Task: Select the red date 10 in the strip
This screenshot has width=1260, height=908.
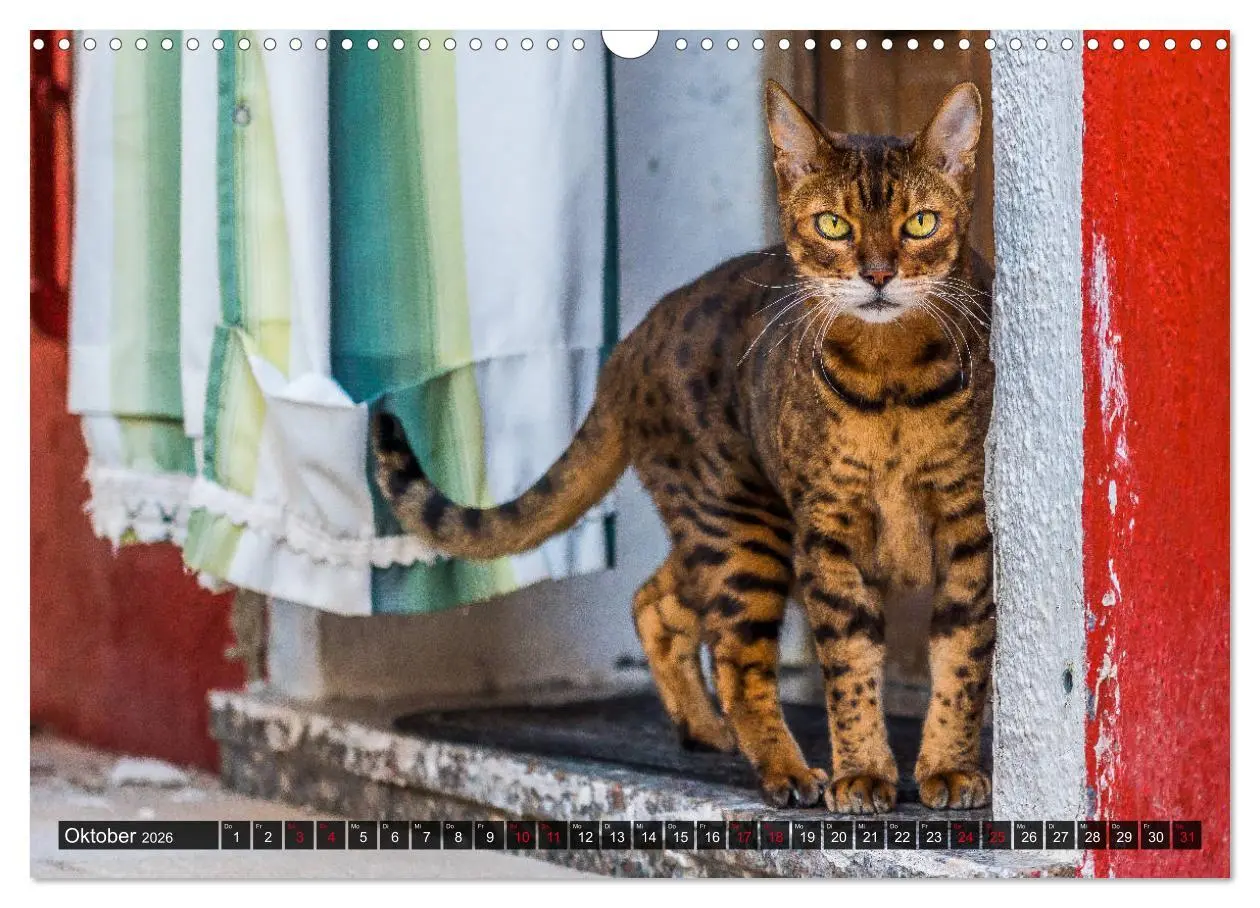Action: (x=521, y=836)
